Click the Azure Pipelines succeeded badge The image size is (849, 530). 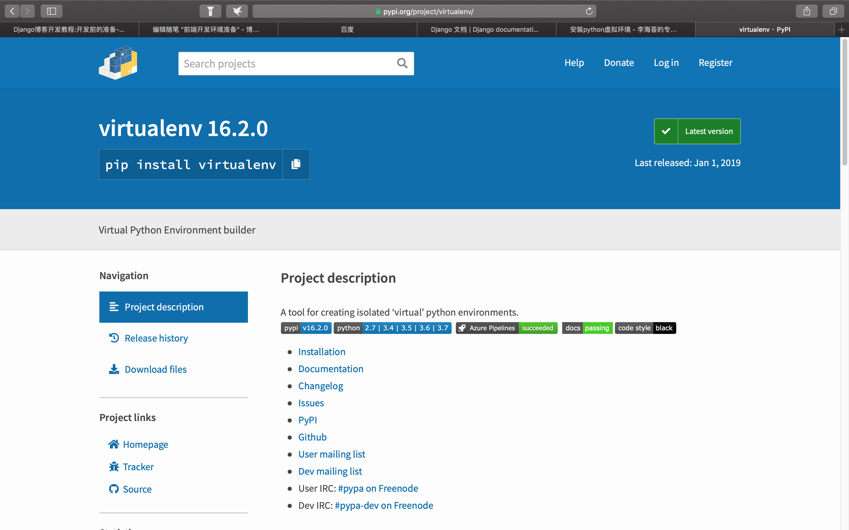point(507,328)
